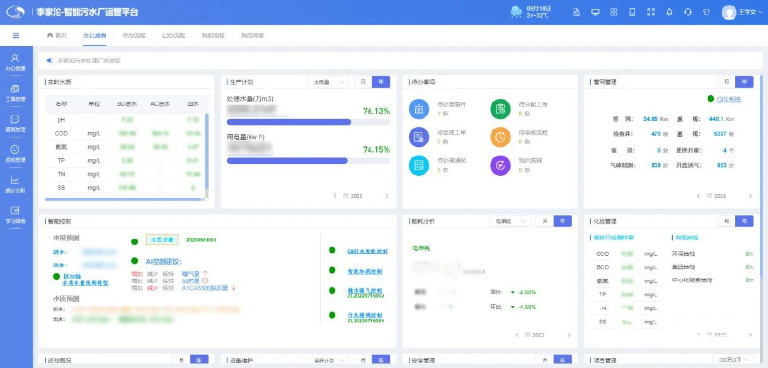Switch 管网管理 panel to 年 view

744,82
